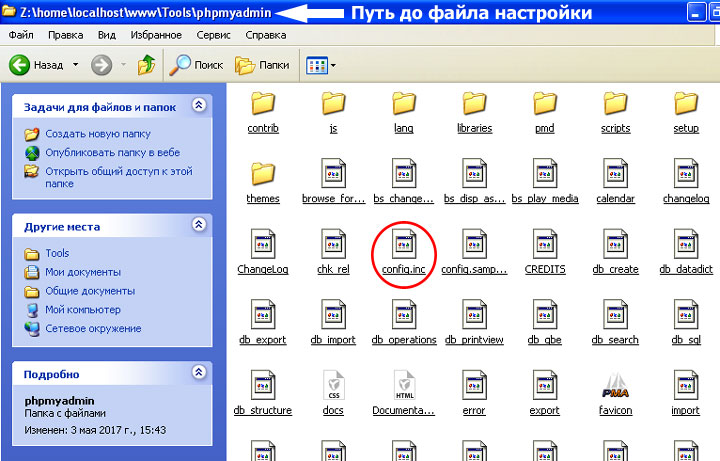
Task: Toggle the Папки folders pane
Action: pyautogui.click(x=262, y=65)
